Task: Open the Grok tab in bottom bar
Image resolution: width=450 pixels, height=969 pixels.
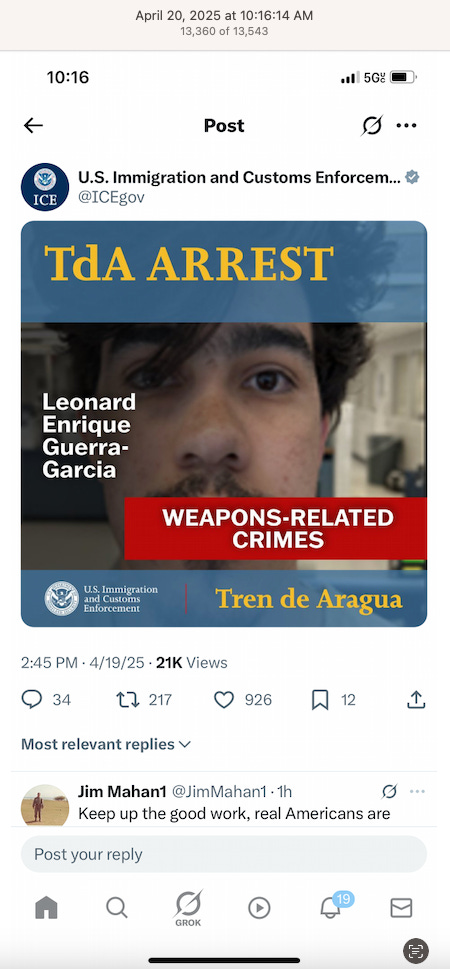Action: 187,908
